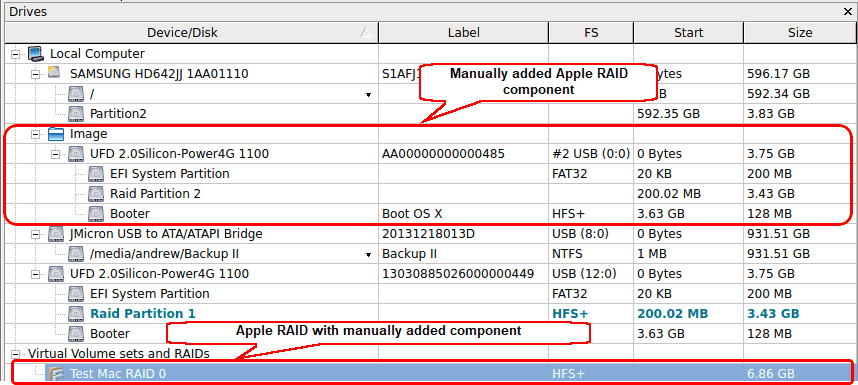858x385 pixels.
Task: Click the root '/' partition icon
Action: tap(76, 94)
